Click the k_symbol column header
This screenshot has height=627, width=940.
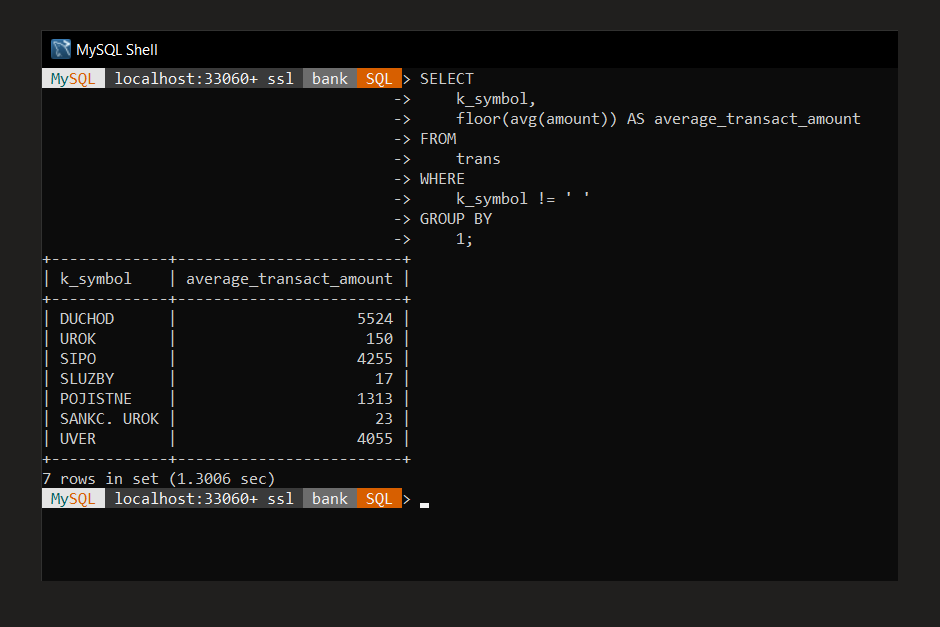95,278
